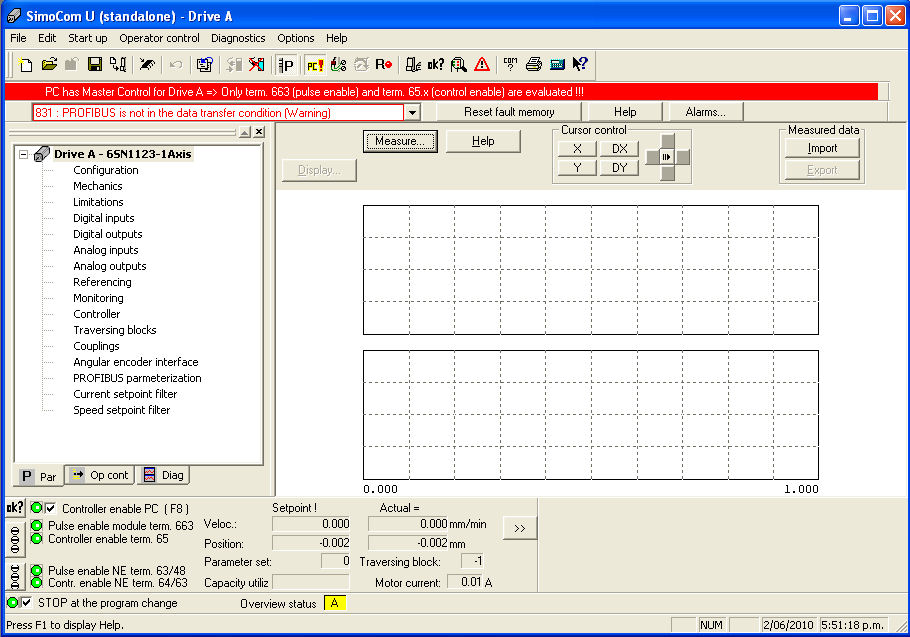Click the New file toolbar icon

click(26, 64)
